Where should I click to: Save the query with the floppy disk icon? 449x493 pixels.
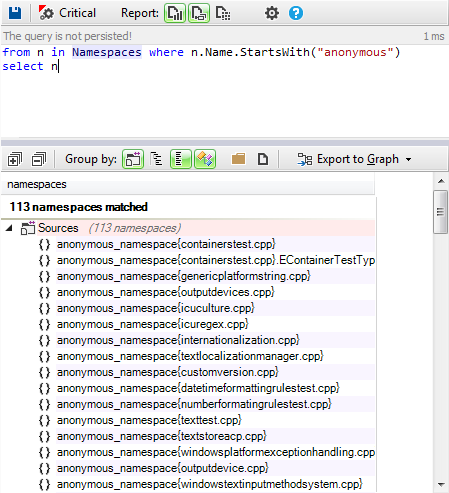(x=15, y=13)
